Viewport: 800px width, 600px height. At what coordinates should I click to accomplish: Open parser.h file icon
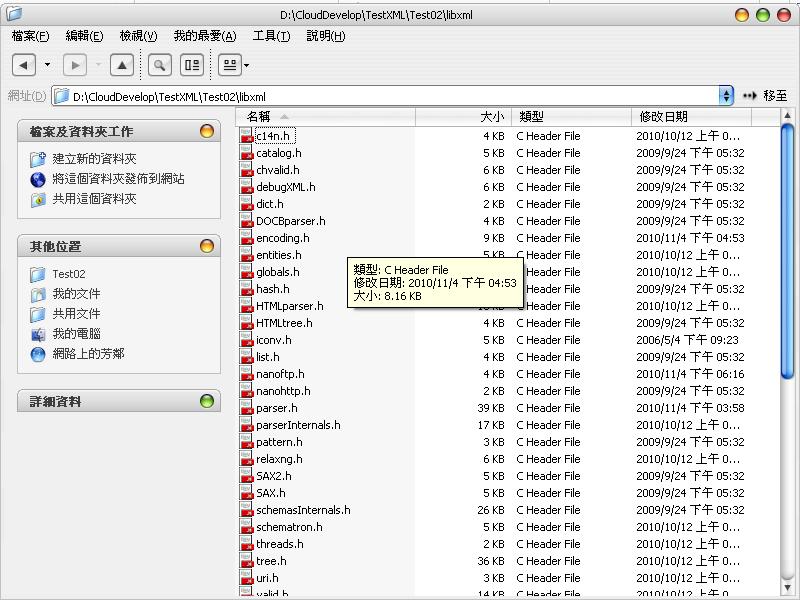pyautogui.click(x=246, y=408)
